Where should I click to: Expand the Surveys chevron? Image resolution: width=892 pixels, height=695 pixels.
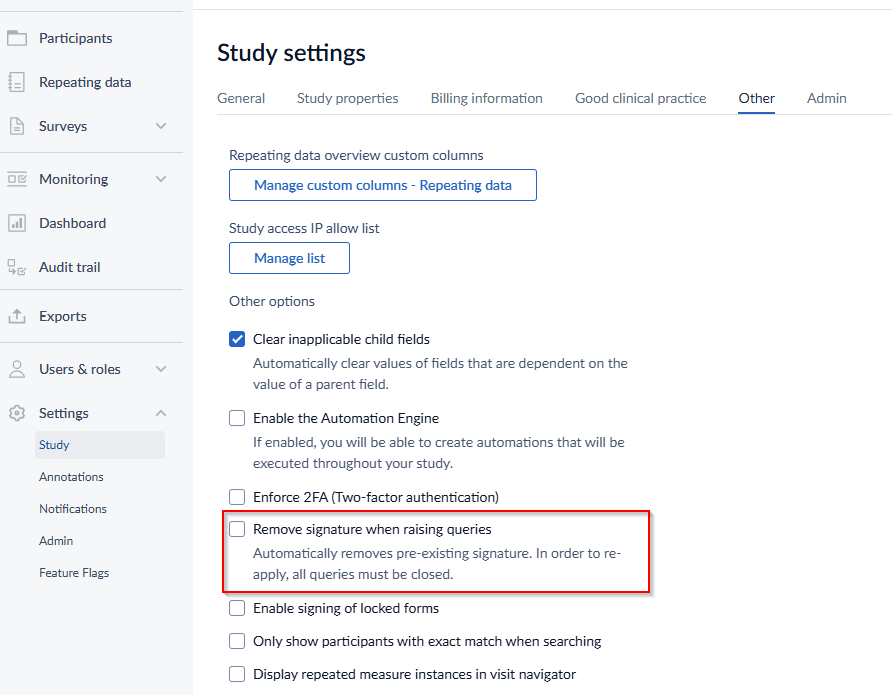coord(161,126)
